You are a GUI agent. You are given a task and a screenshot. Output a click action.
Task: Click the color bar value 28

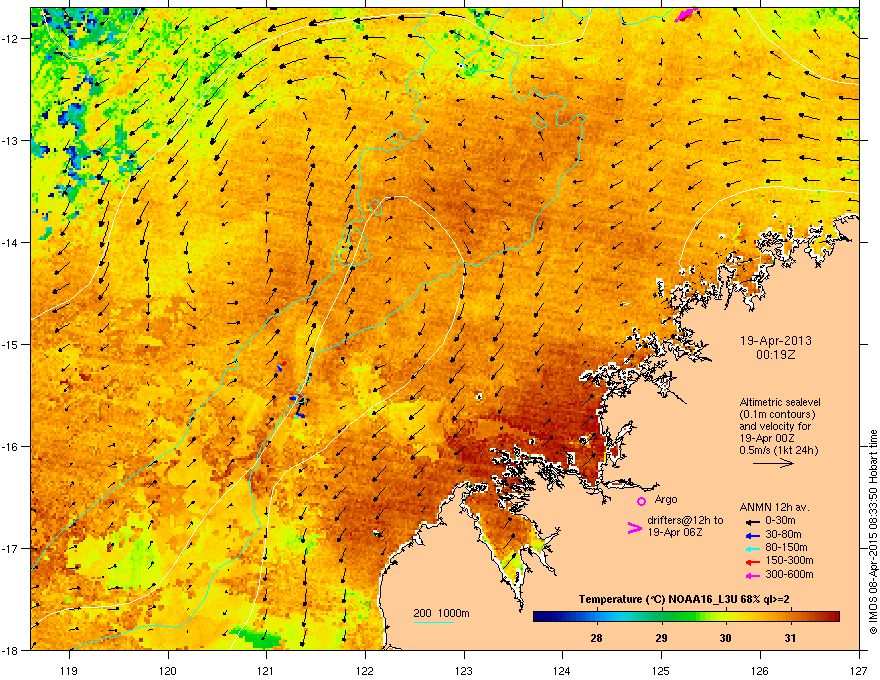(x=596, y=638)
